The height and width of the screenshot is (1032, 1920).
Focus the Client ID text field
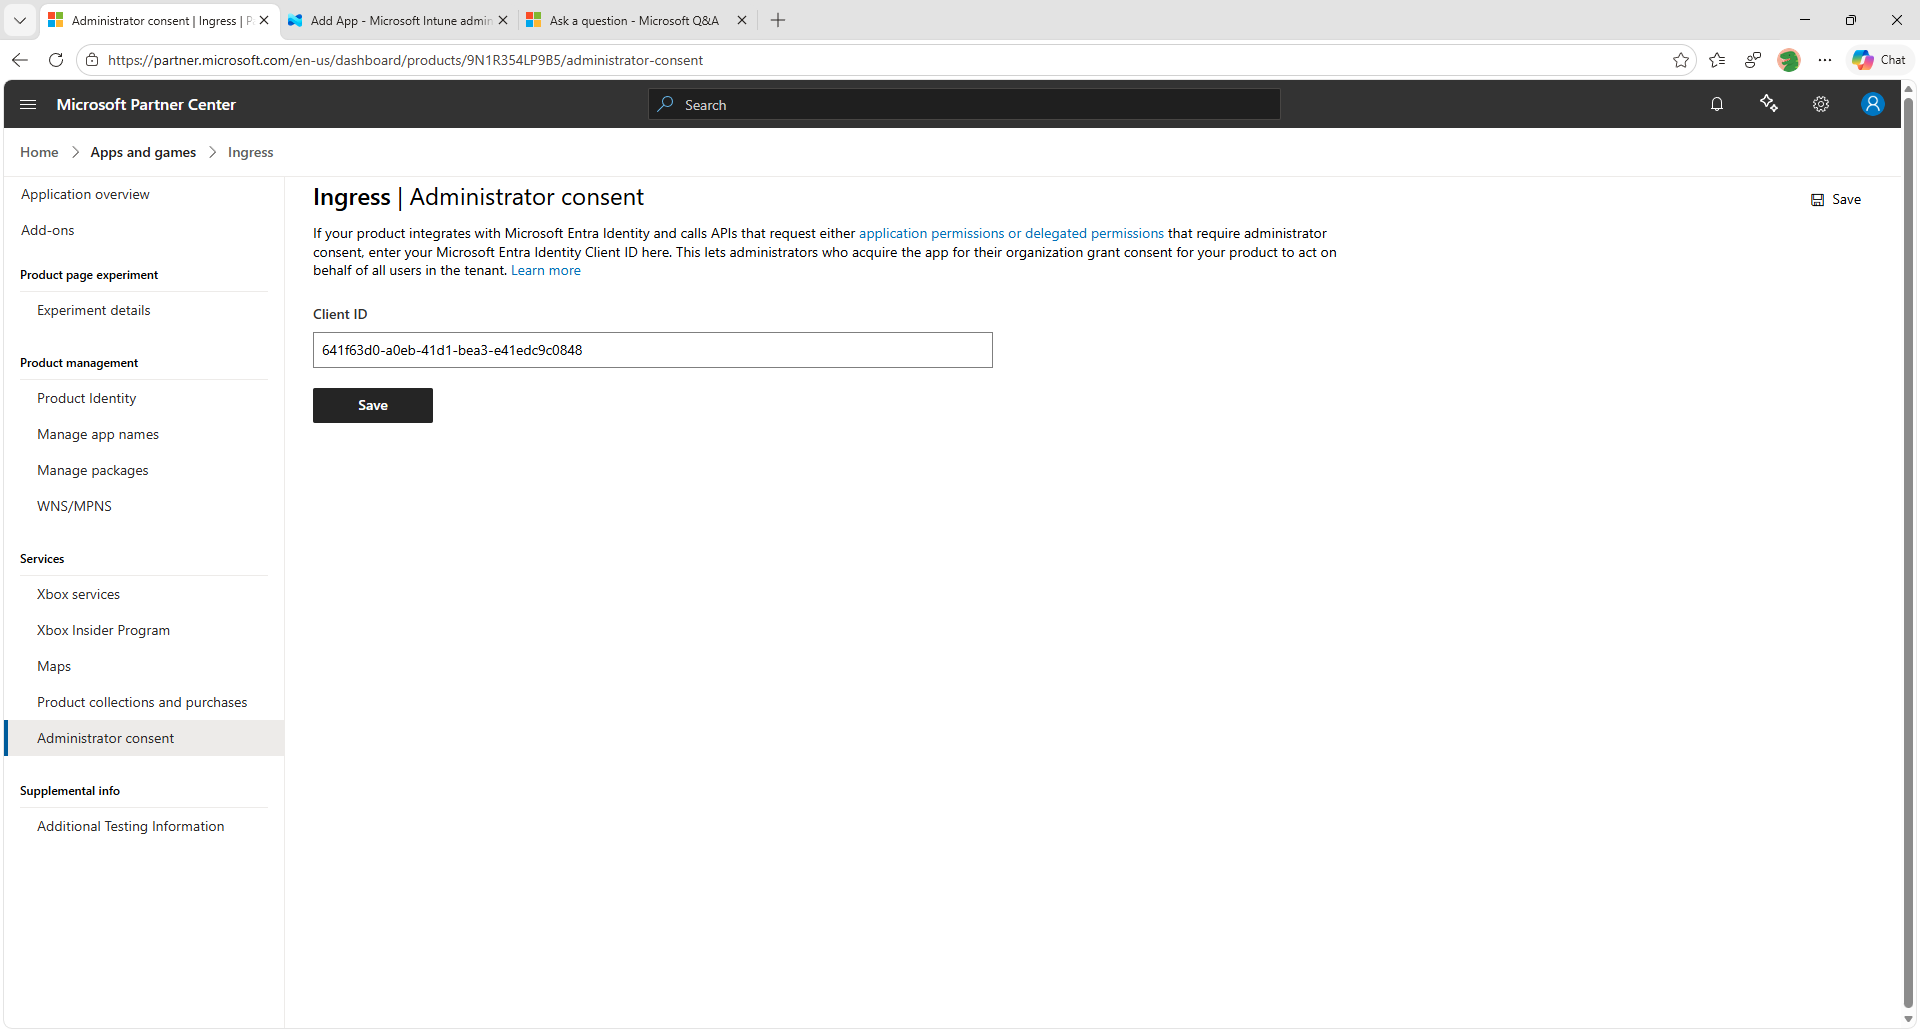[x=653, y=350]
